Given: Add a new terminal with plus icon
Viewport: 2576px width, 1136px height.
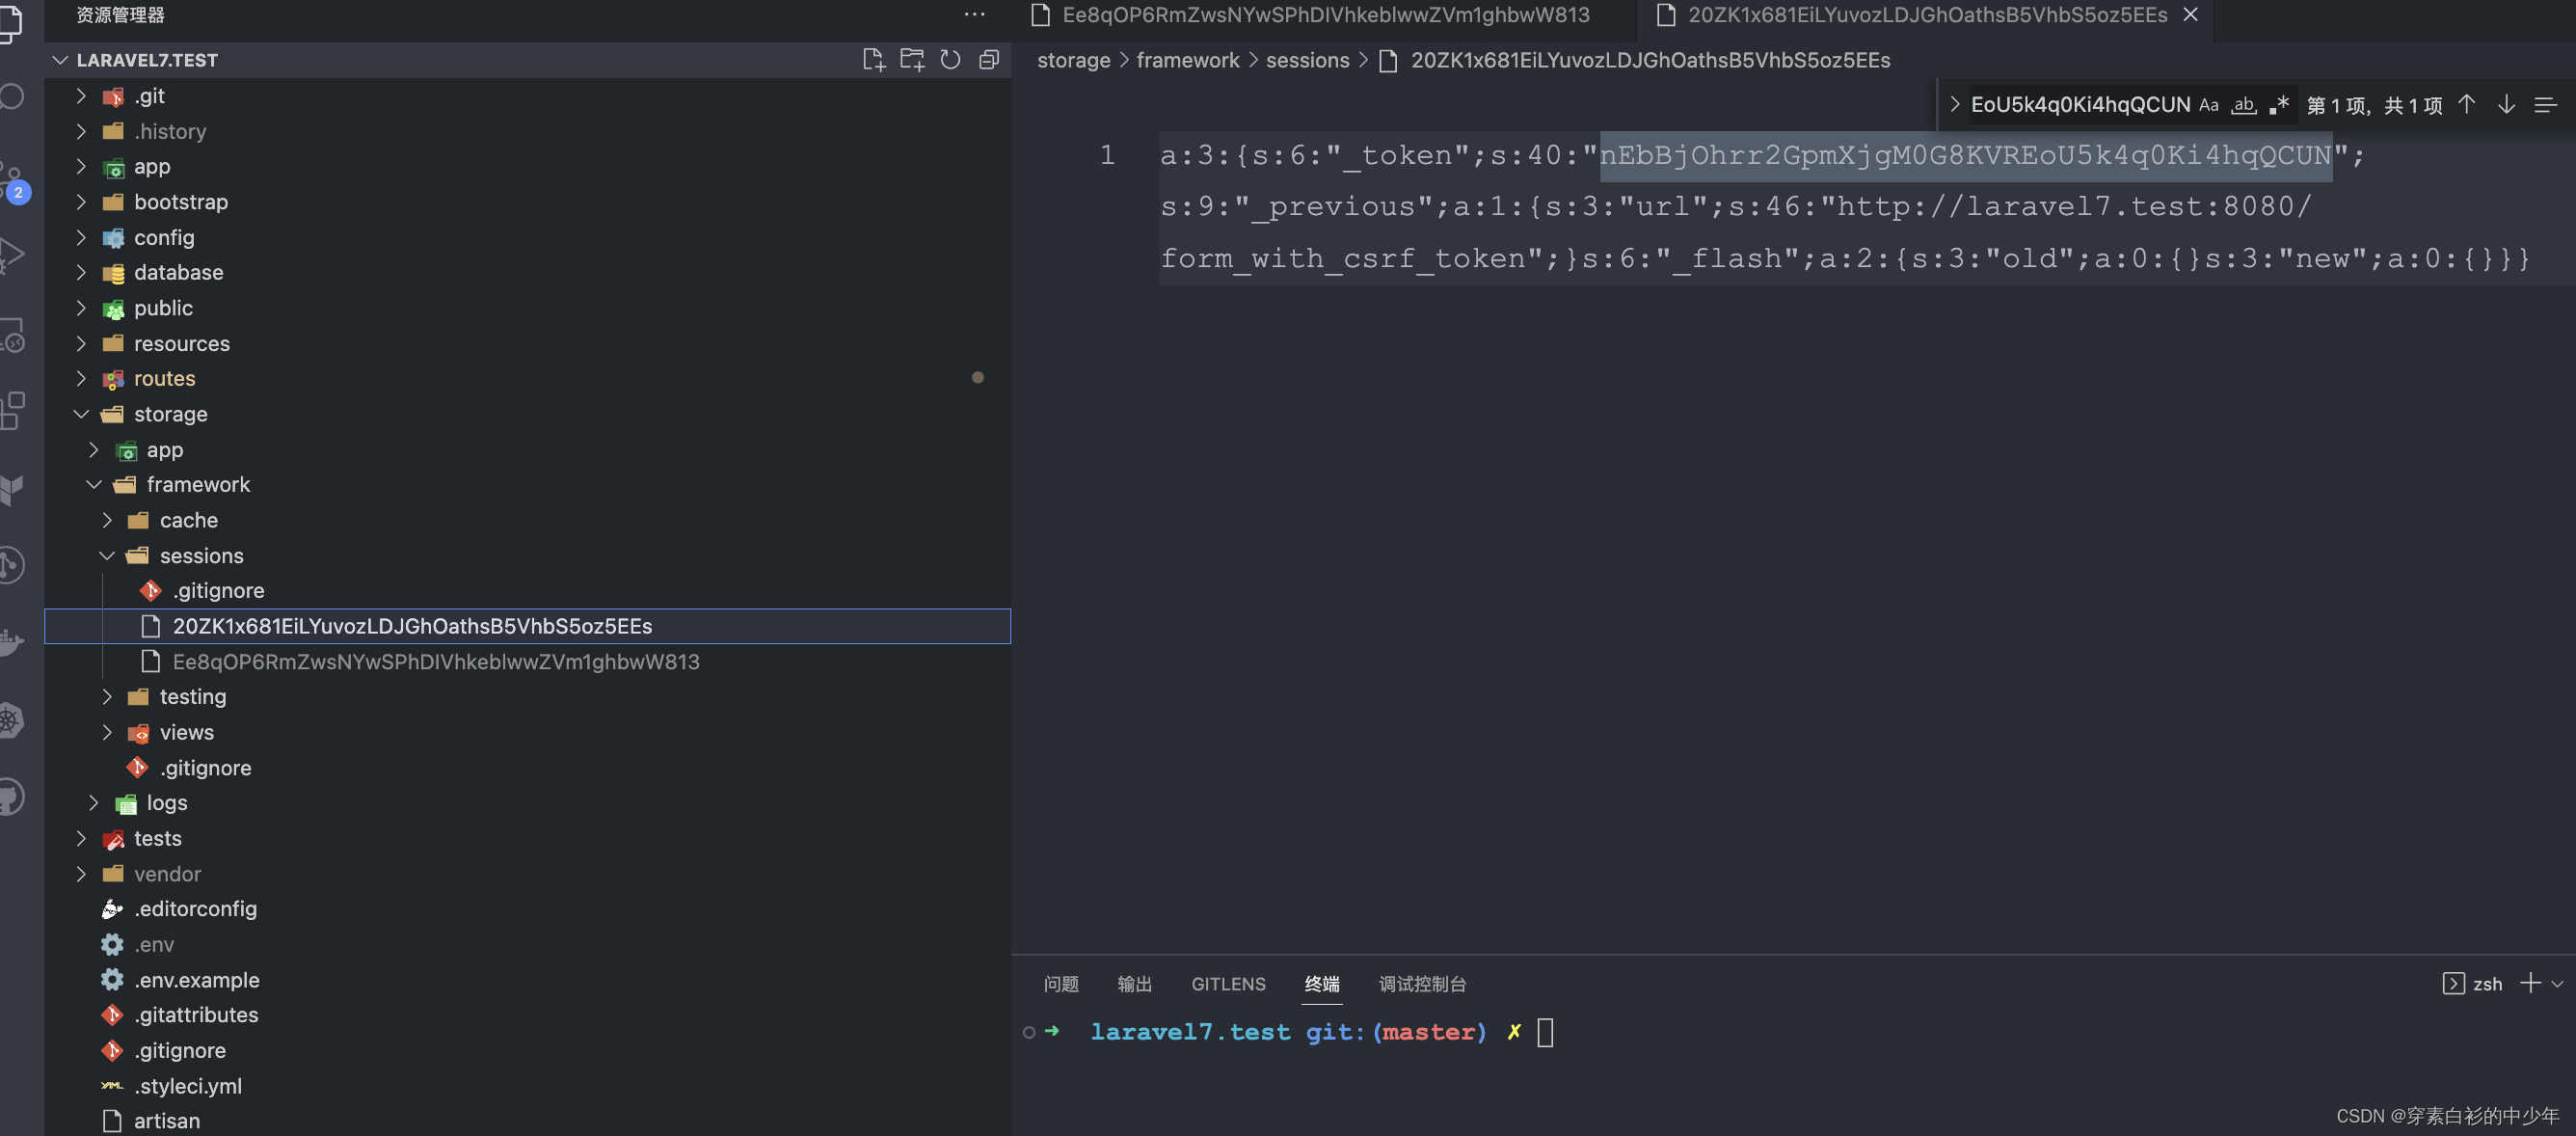Looking at the screenshot, I should [2530, 984].
